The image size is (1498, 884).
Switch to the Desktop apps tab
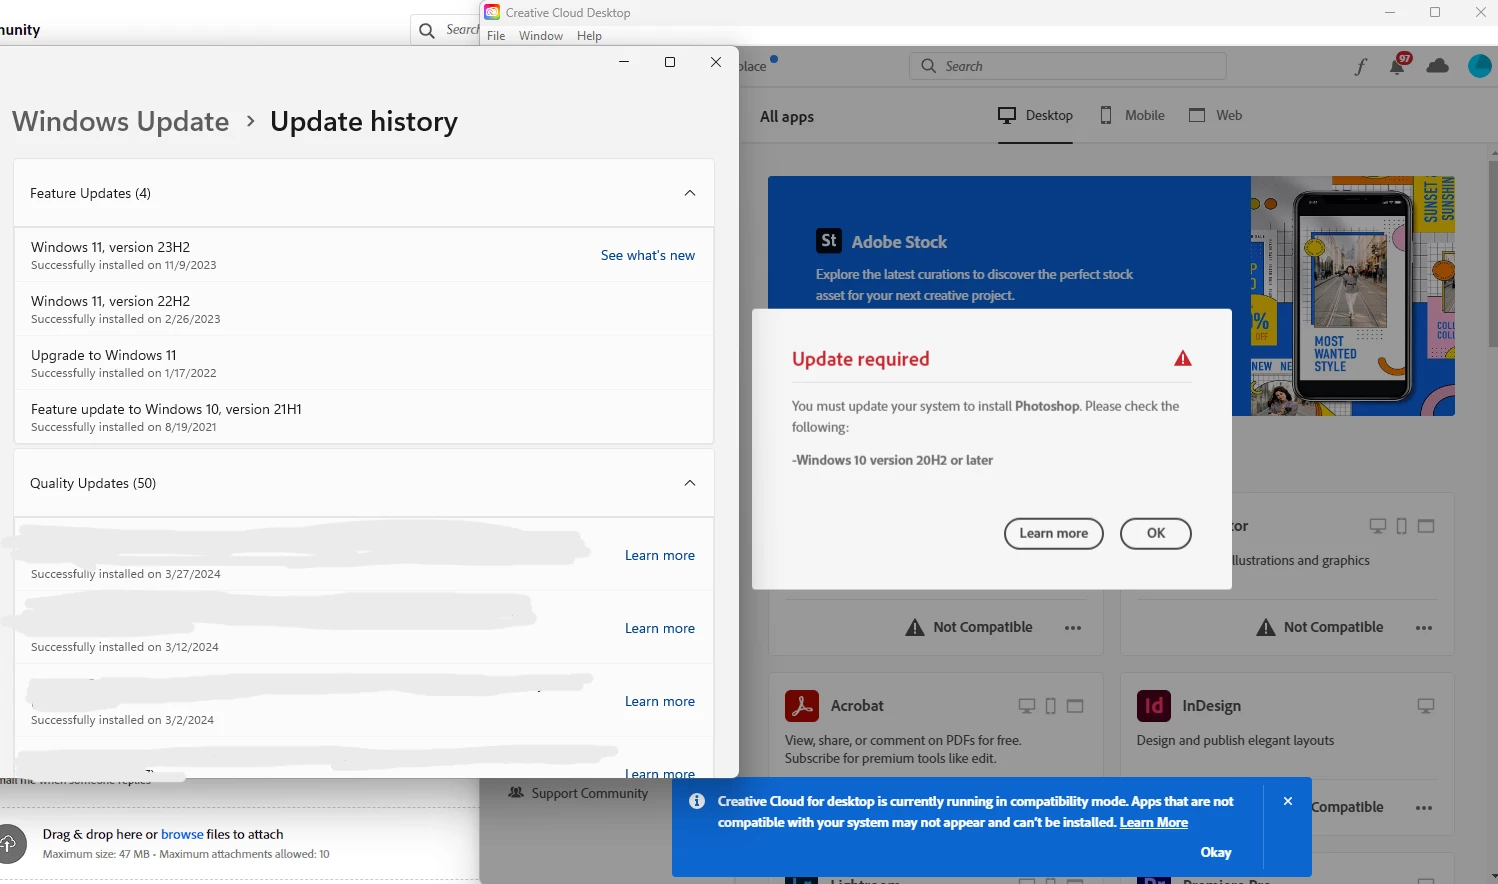(1036, 115)
